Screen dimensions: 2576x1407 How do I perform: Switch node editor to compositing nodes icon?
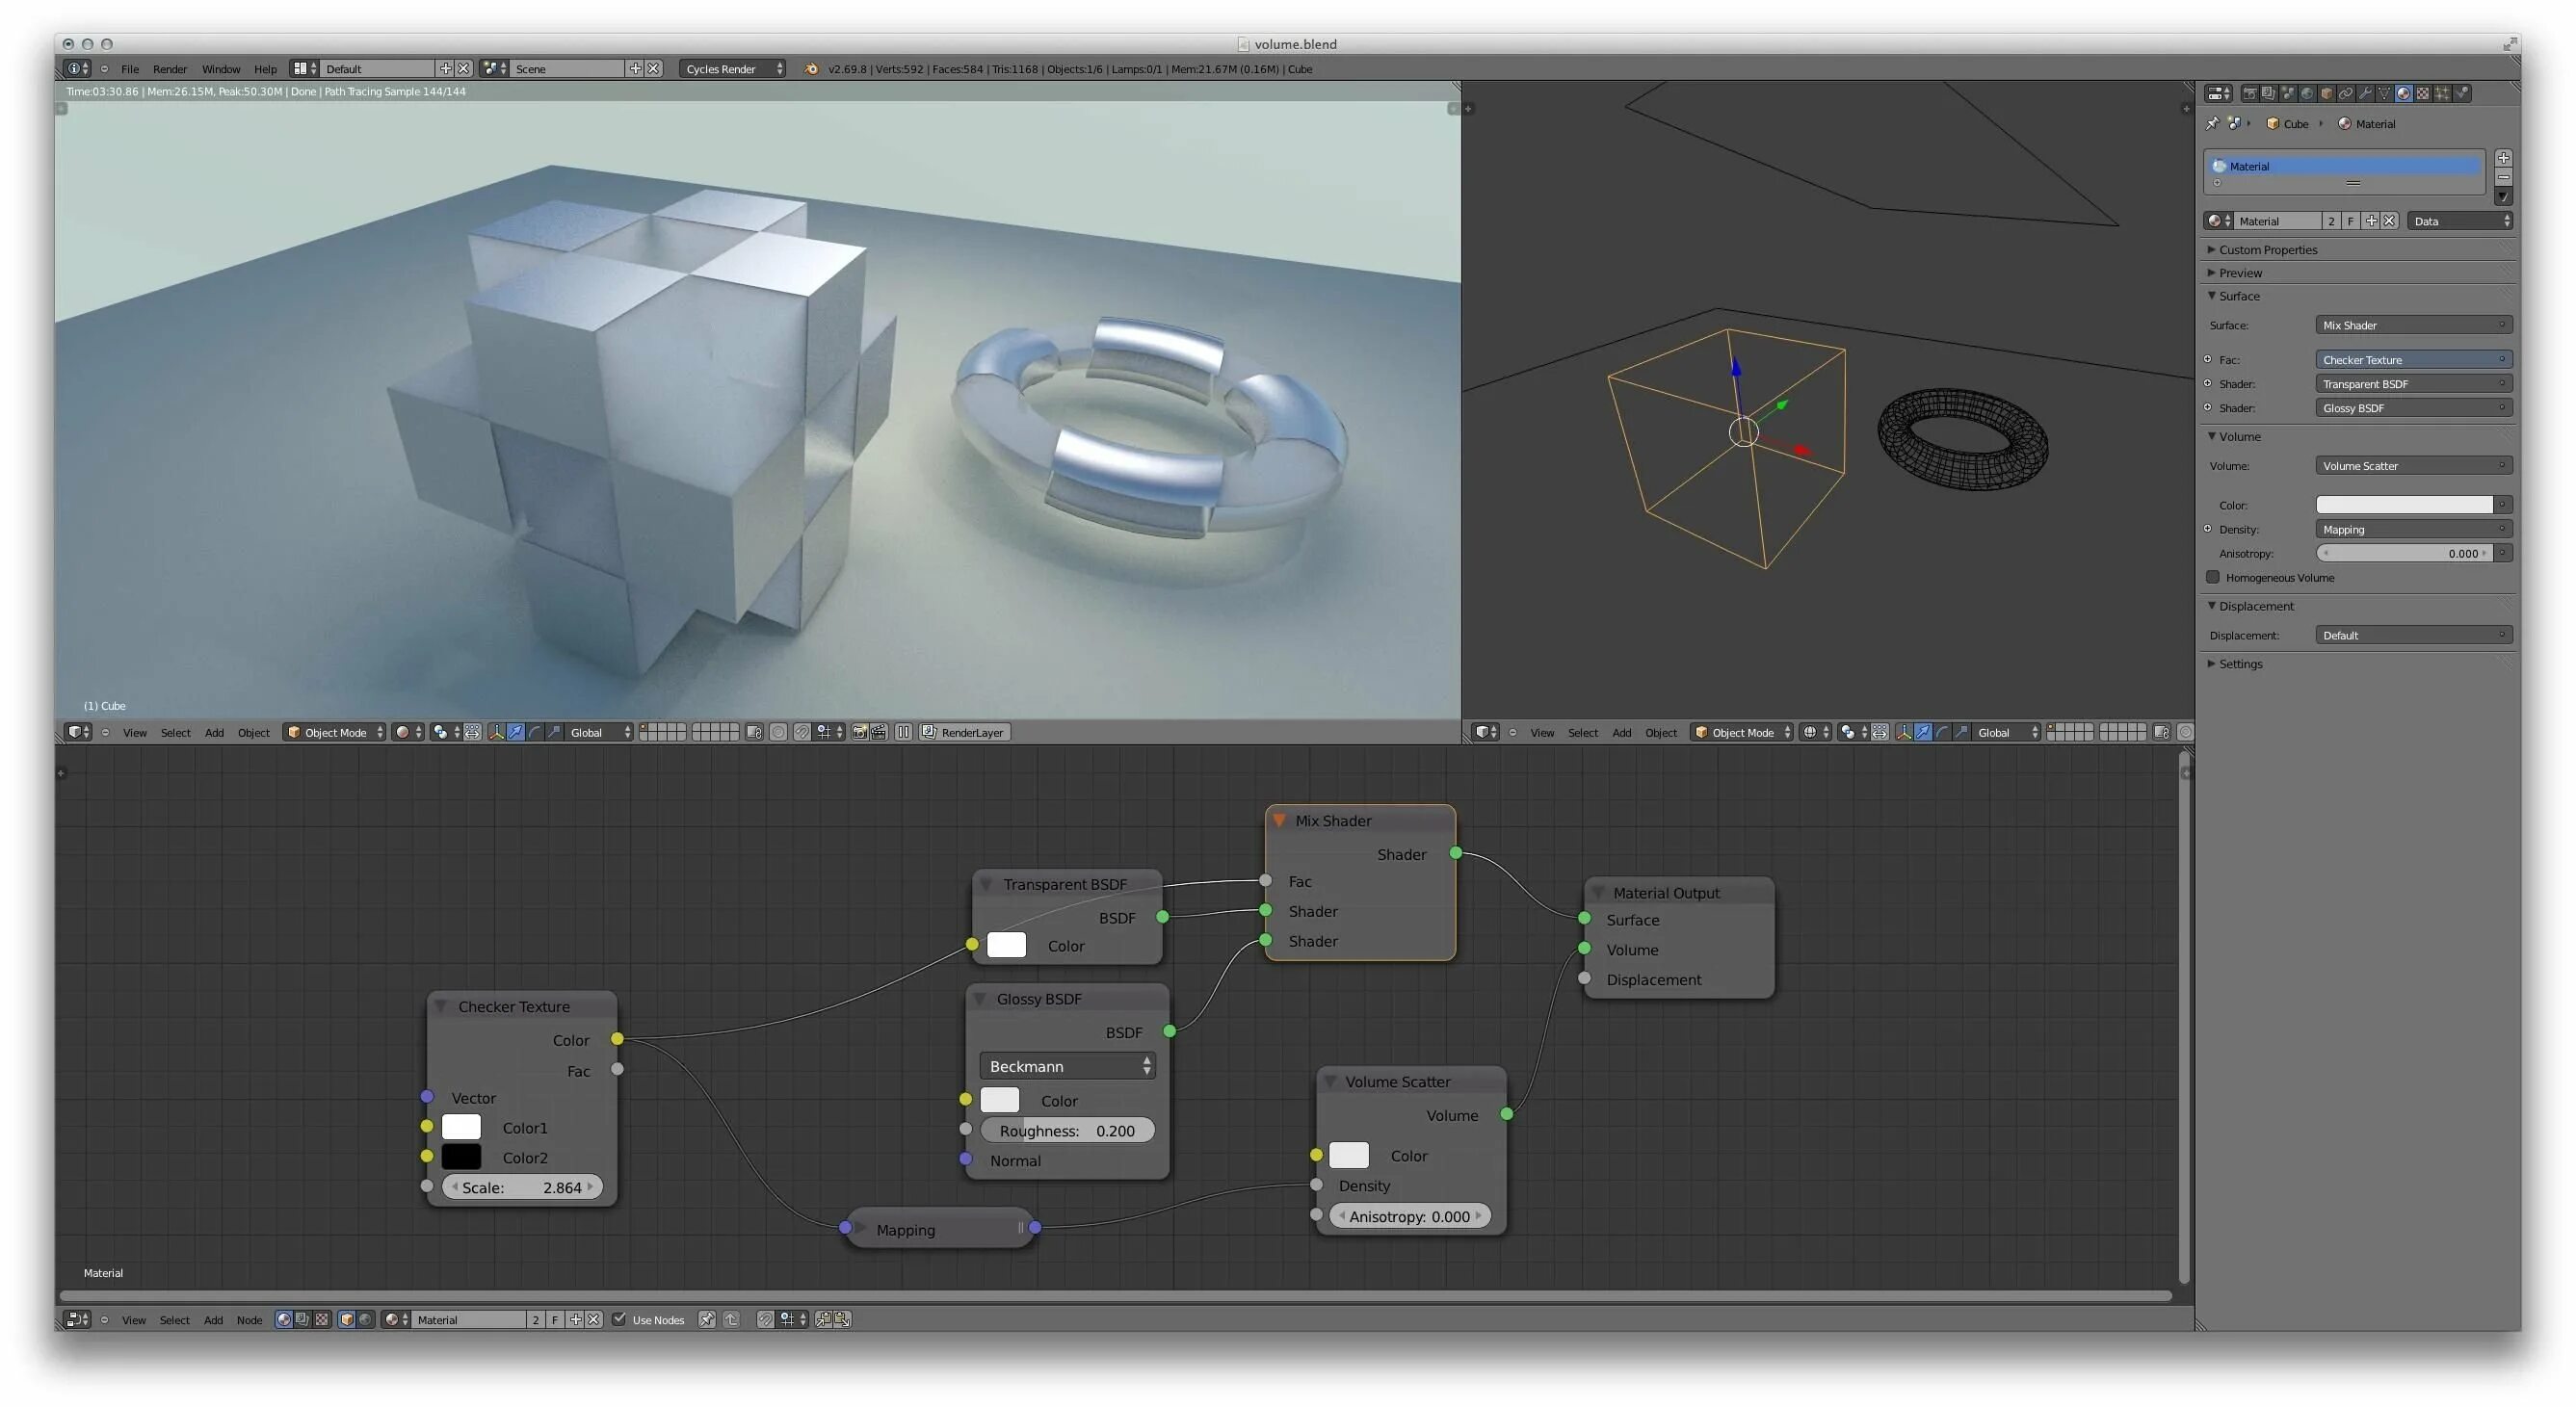click(x=302, y=1319)
